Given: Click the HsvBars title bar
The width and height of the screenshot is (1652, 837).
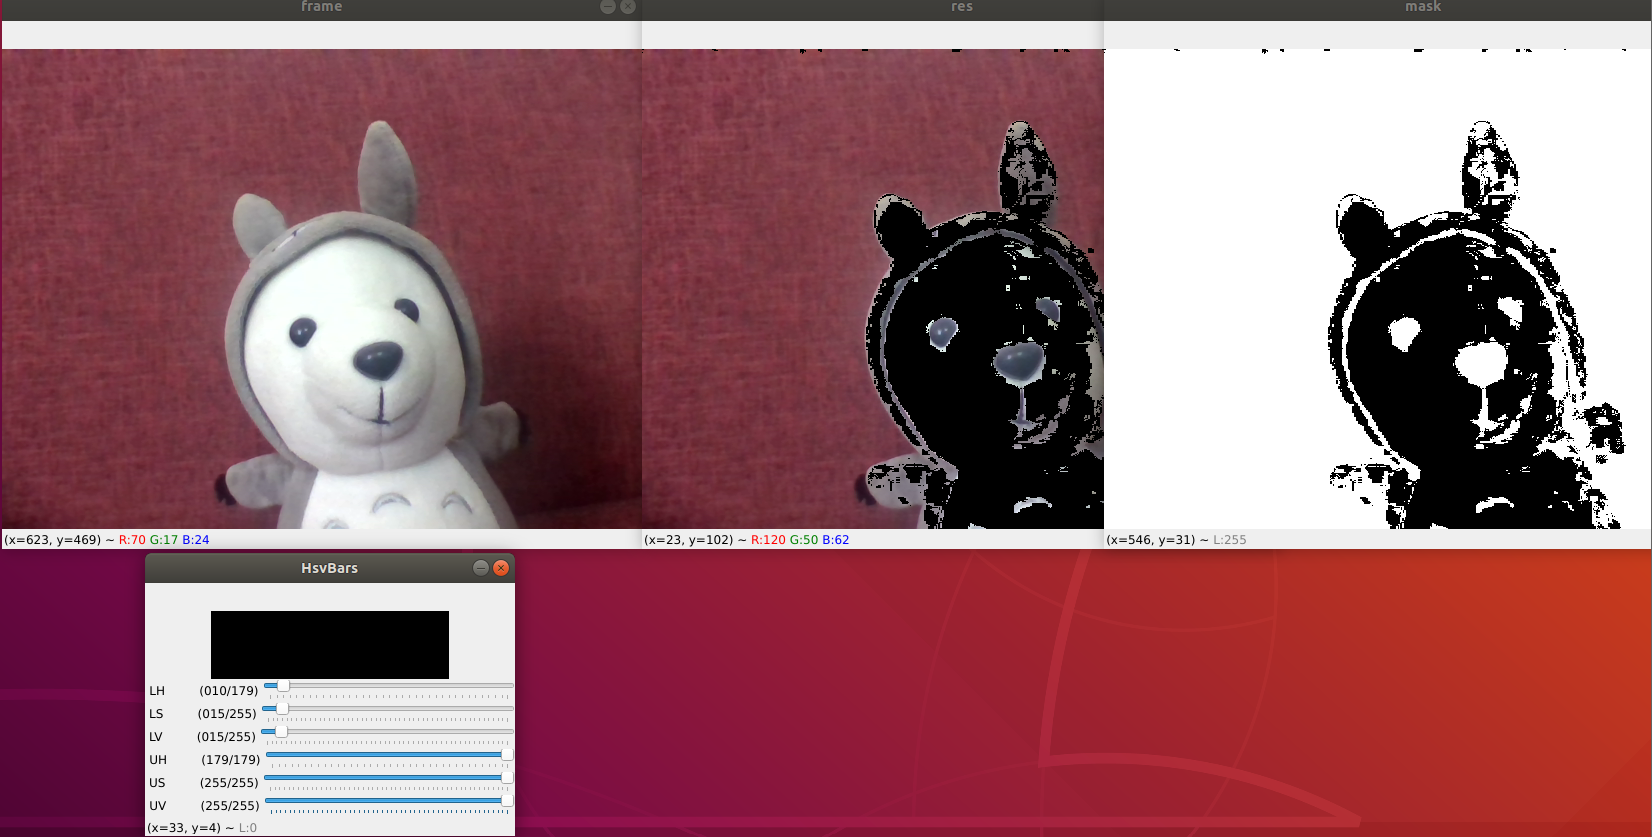Looking at the screenshot, I should coord(330,568).
